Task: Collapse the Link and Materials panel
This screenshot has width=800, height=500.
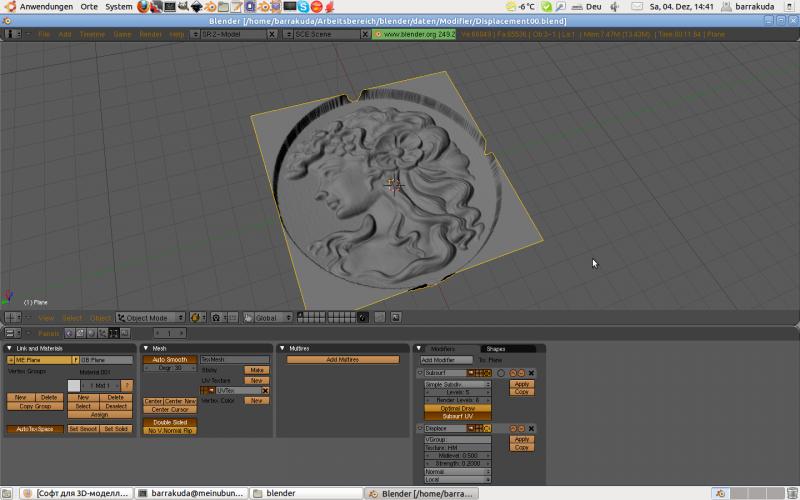Action: point(9,348)
